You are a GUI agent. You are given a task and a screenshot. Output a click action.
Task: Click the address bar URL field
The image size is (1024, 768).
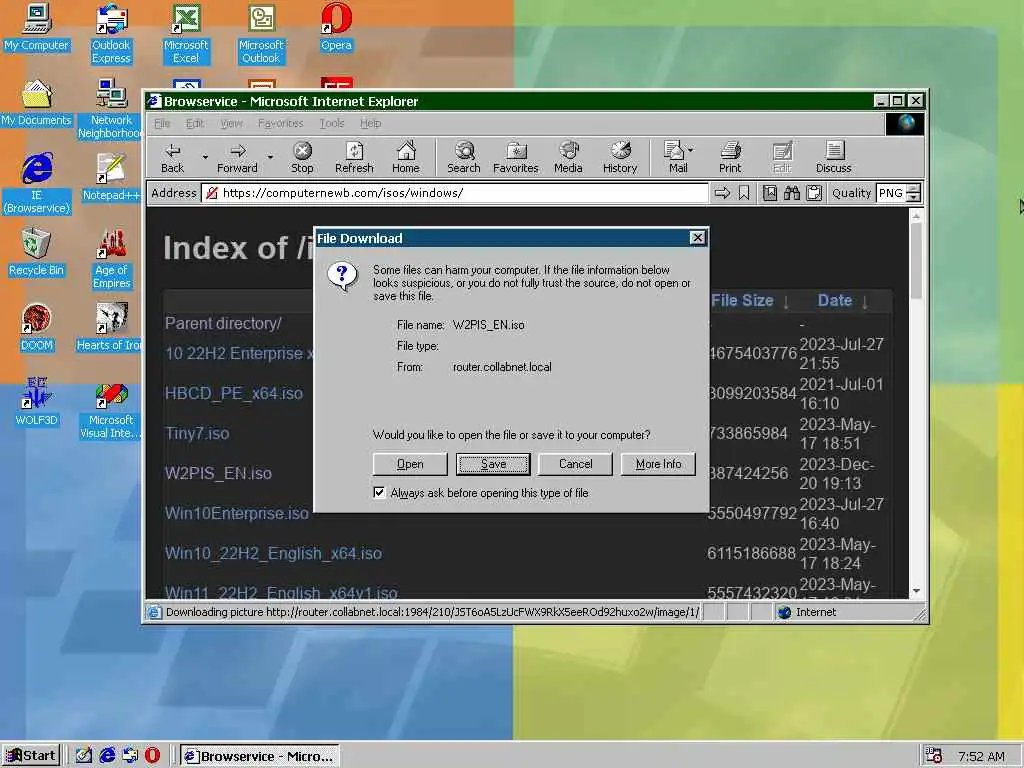(455, 193)
